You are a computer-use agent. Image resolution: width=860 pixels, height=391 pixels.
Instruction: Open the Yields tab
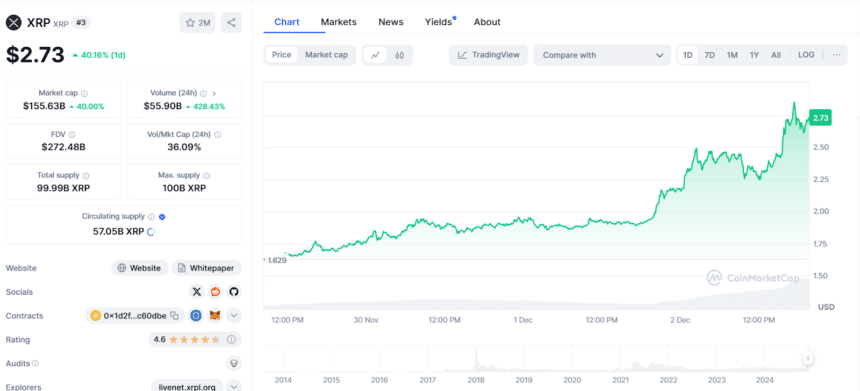pos(439,22)
